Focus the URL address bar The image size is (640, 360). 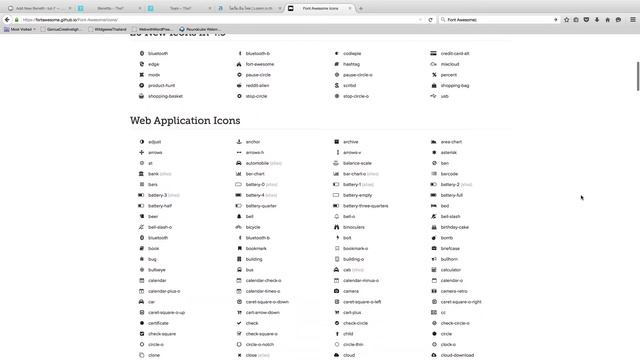coord(218,20)
